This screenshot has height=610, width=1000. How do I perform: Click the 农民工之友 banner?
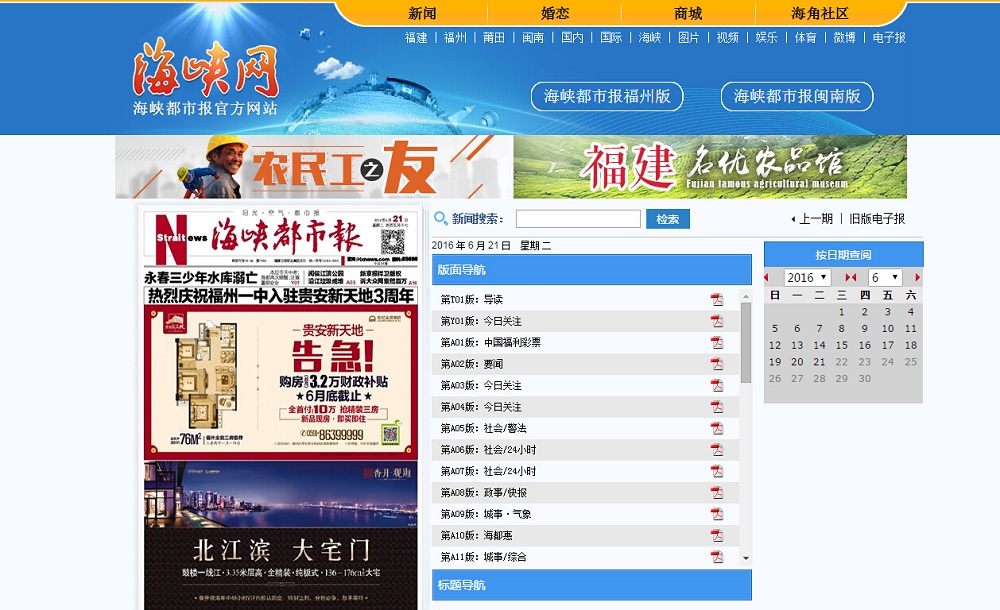(x=314, y=167)
